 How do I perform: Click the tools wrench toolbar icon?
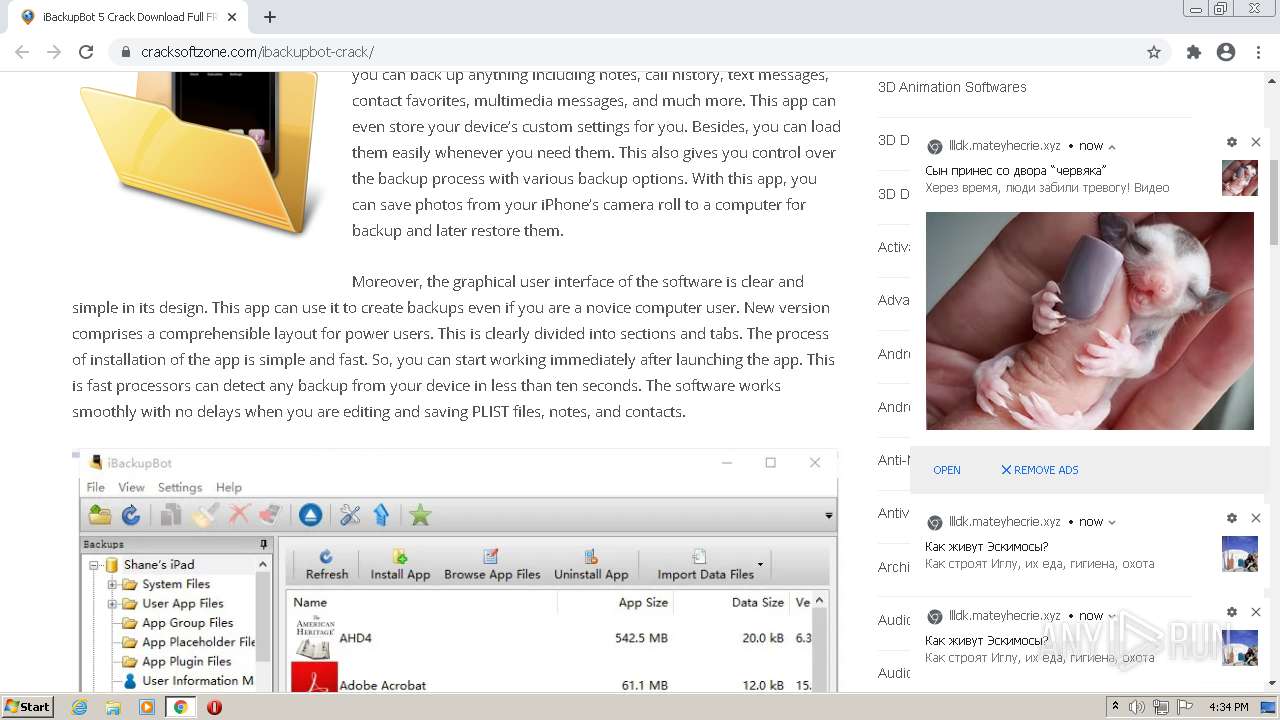pyautogui.click(x=350, y=515)
